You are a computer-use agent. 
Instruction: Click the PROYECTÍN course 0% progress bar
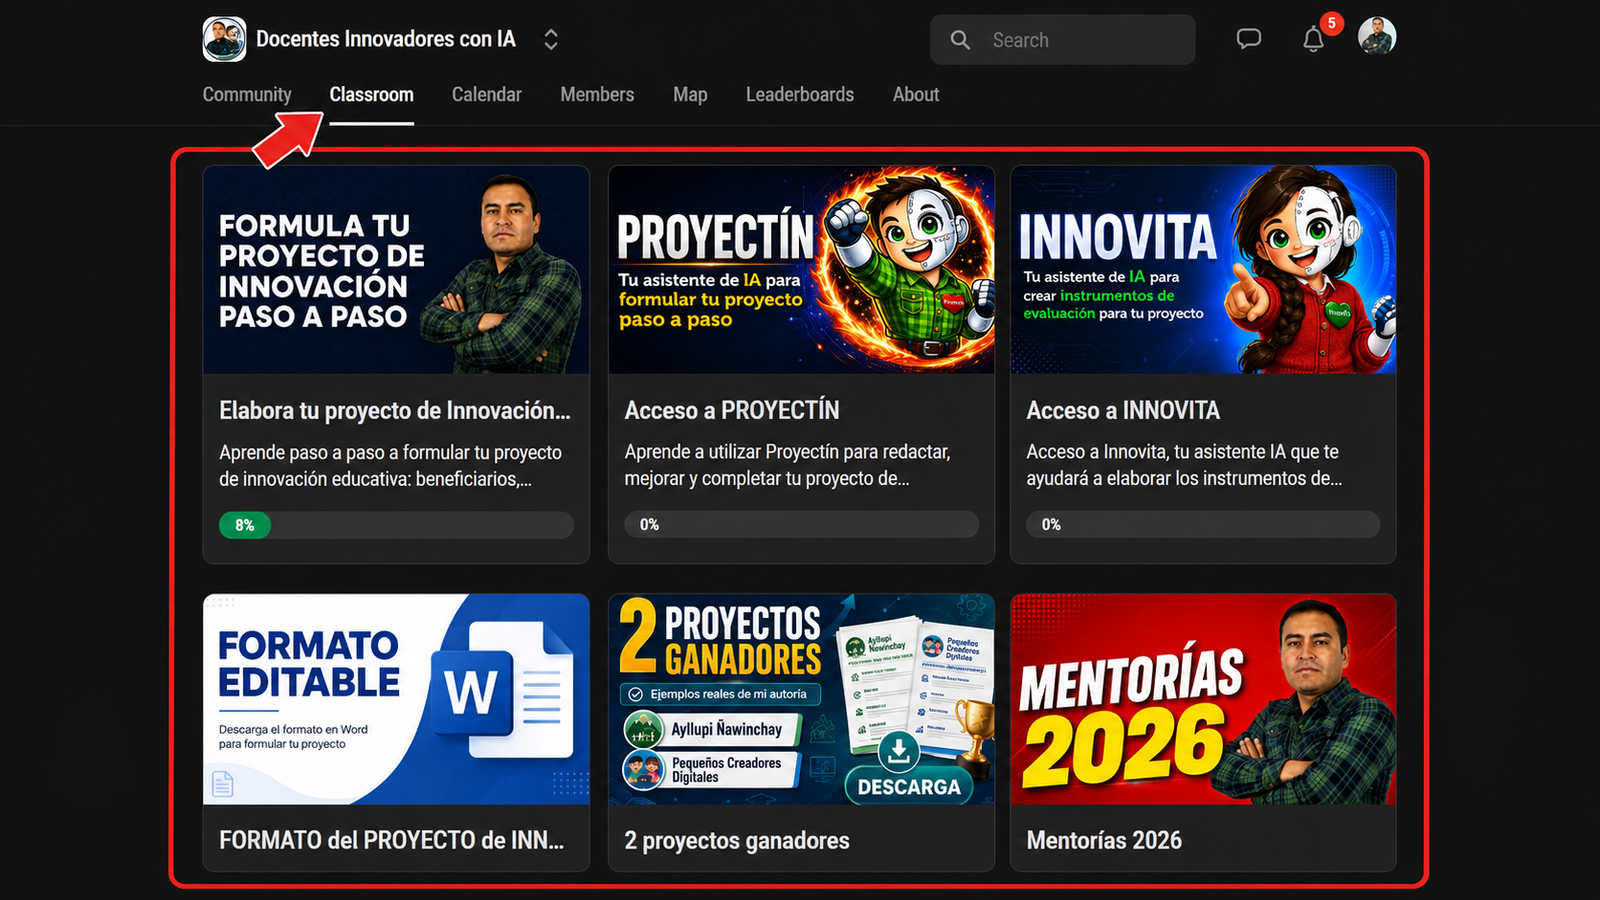click(801, 524)
